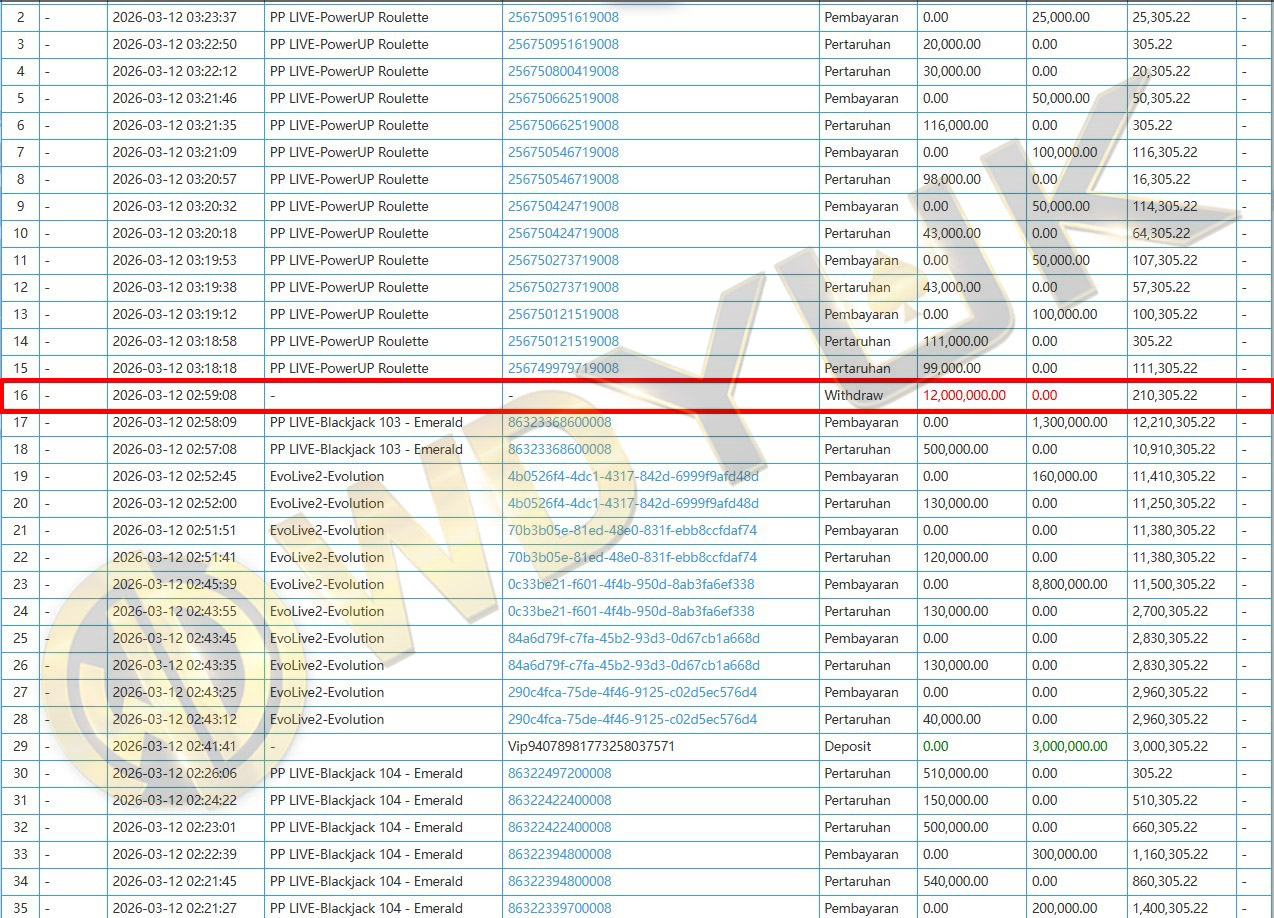Select the Withdraw label in highlighted row

point(853,395)
